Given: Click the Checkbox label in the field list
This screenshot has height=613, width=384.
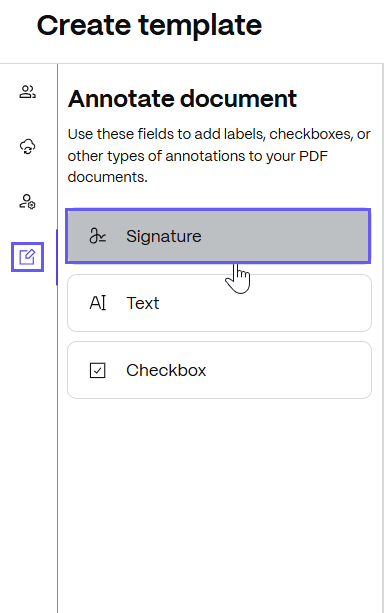Looking at the screenshot, I should pos(166,370).
